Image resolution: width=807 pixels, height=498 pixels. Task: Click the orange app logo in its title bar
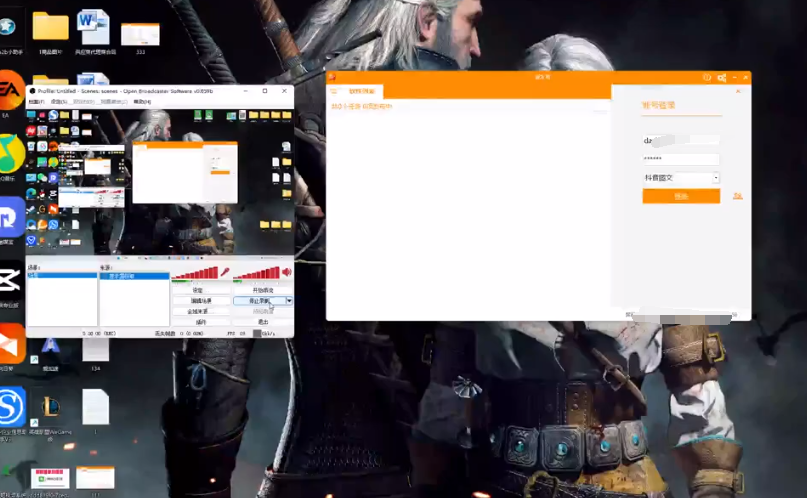(332, 77)
